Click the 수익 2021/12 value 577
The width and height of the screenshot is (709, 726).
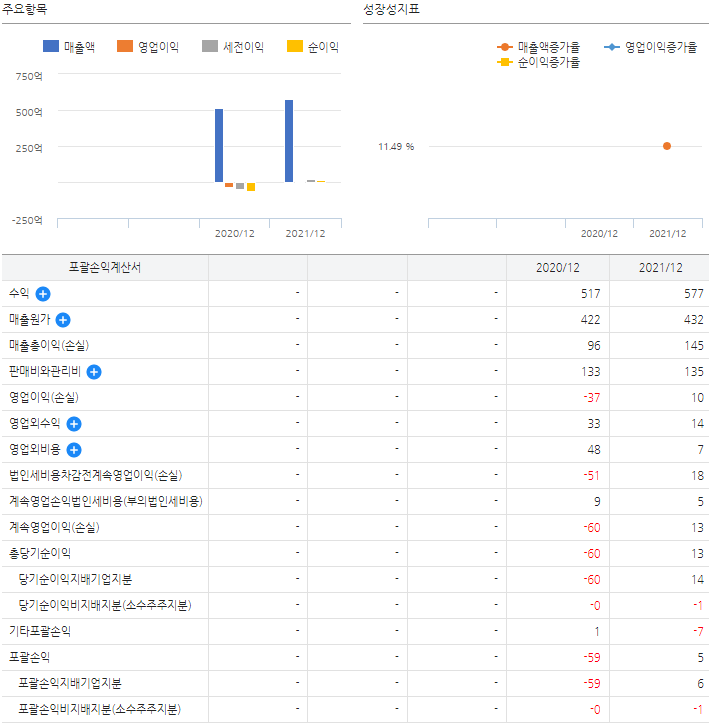click(694, 294)
